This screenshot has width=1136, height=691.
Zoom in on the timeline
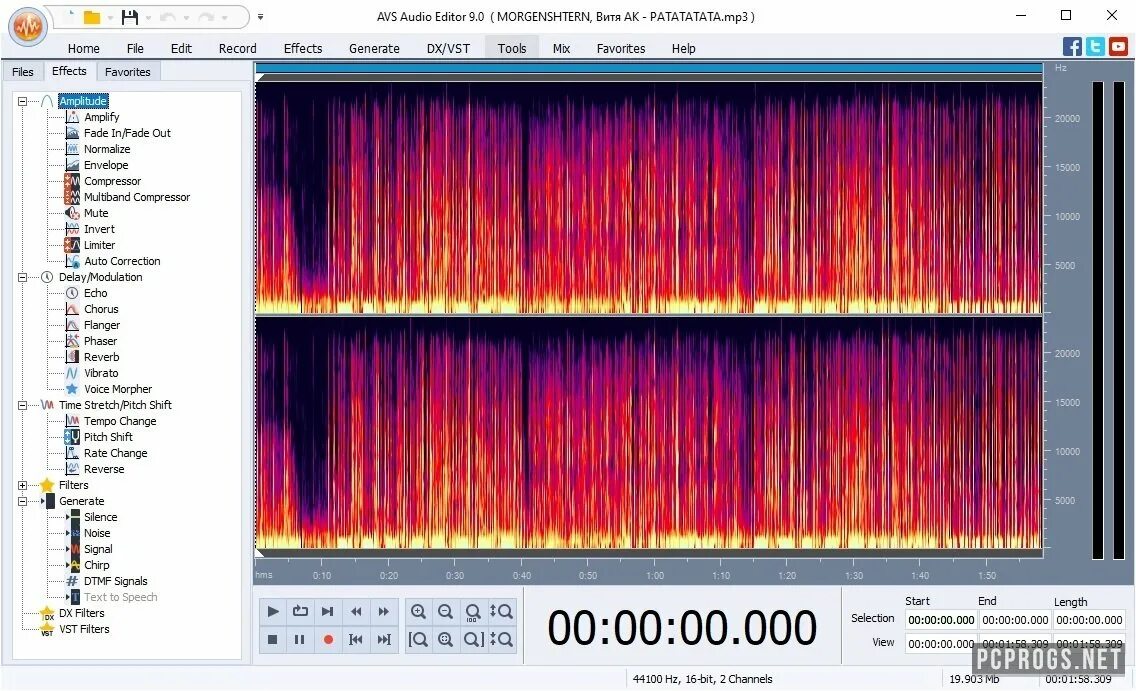pos(418,612)
